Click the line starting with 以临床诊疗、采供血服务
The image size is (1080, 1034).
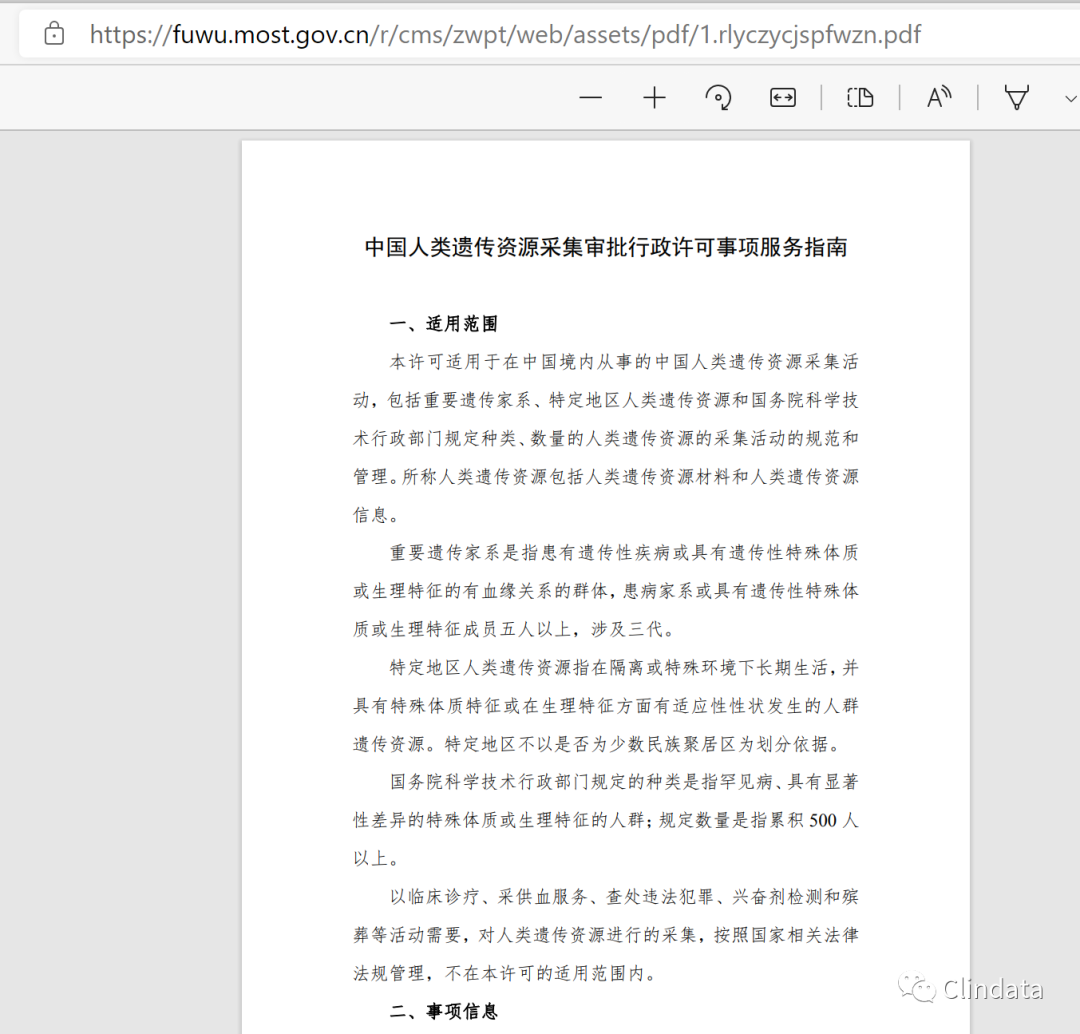click(624, 896)
